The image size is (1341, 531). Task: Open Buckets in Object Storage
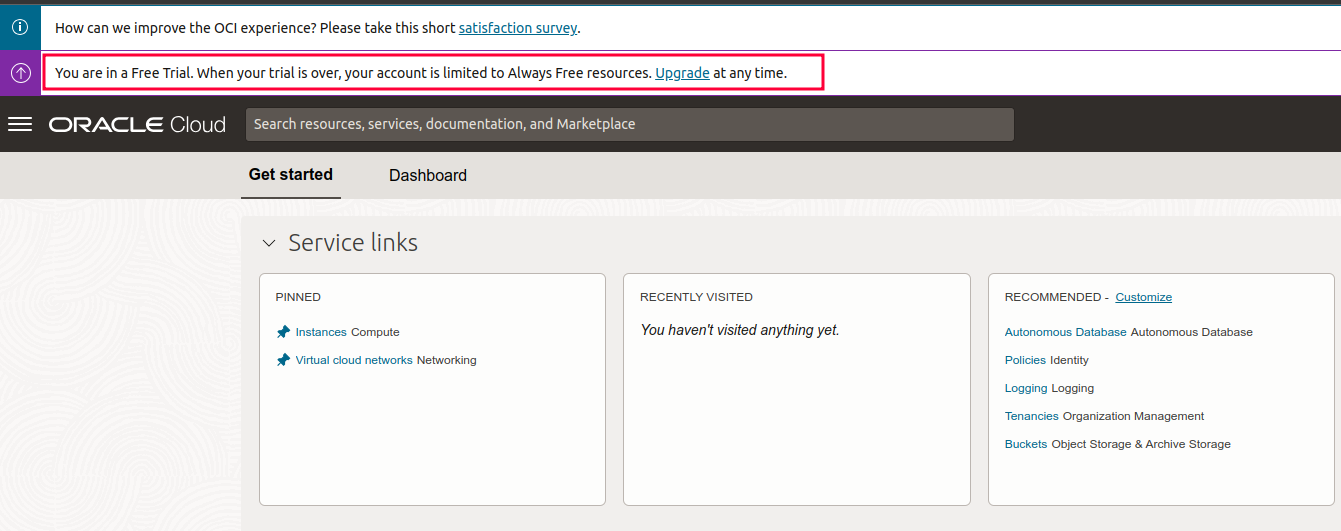pyautogui.click(x=1026, y=444)
